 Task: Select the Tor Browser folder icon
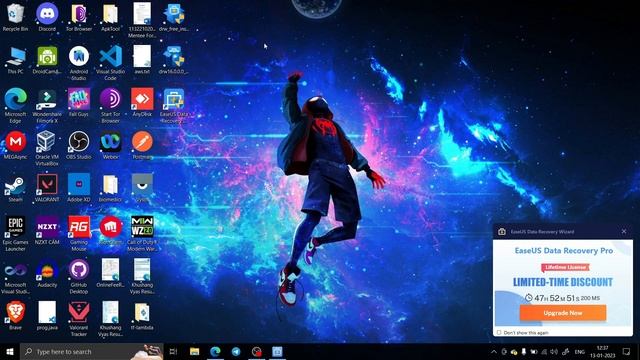tap(79, 17)
